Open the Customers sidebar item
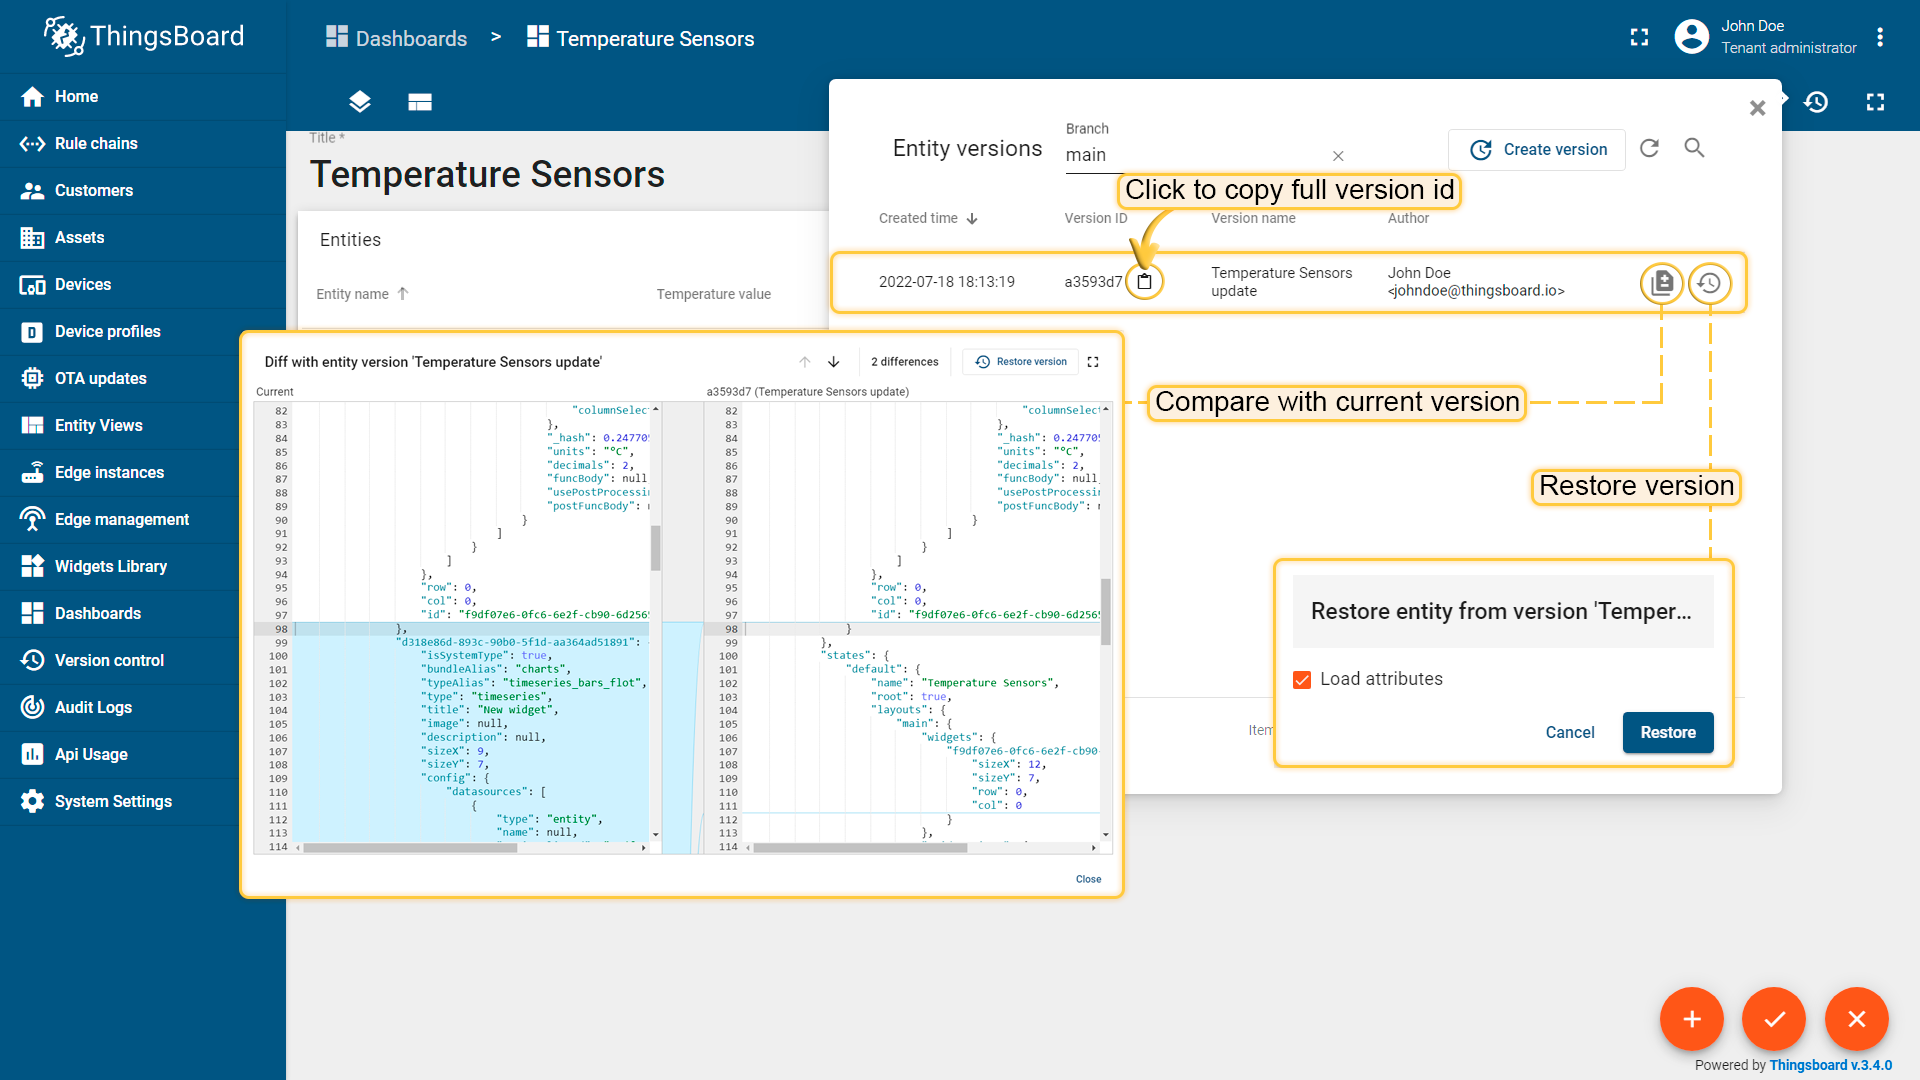 [143, 191]
